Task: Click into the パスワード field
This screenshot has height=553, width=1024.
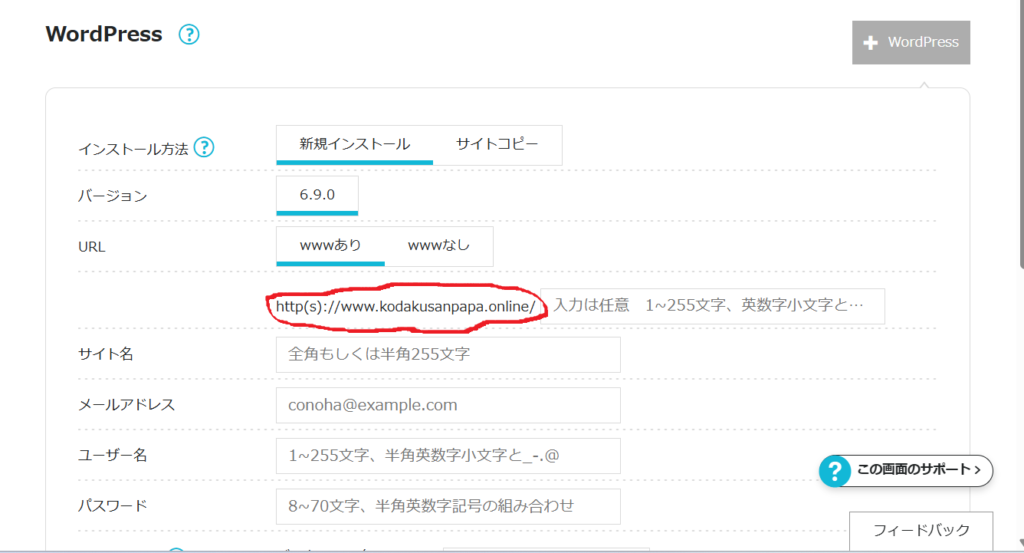Action: click(448, 506)
